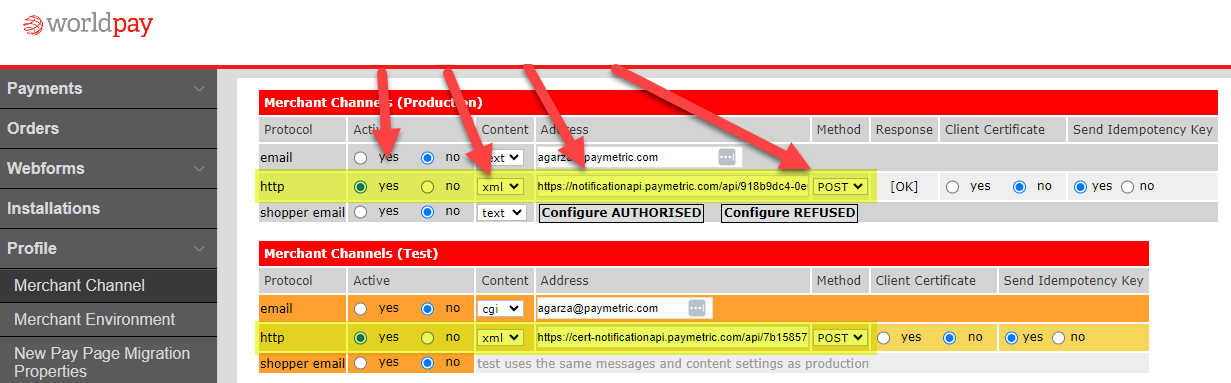Image resolution: width=1231 pixels, height=383 pixels.
Task: Enable idempotency key for test http
Action: [1012, 338]
